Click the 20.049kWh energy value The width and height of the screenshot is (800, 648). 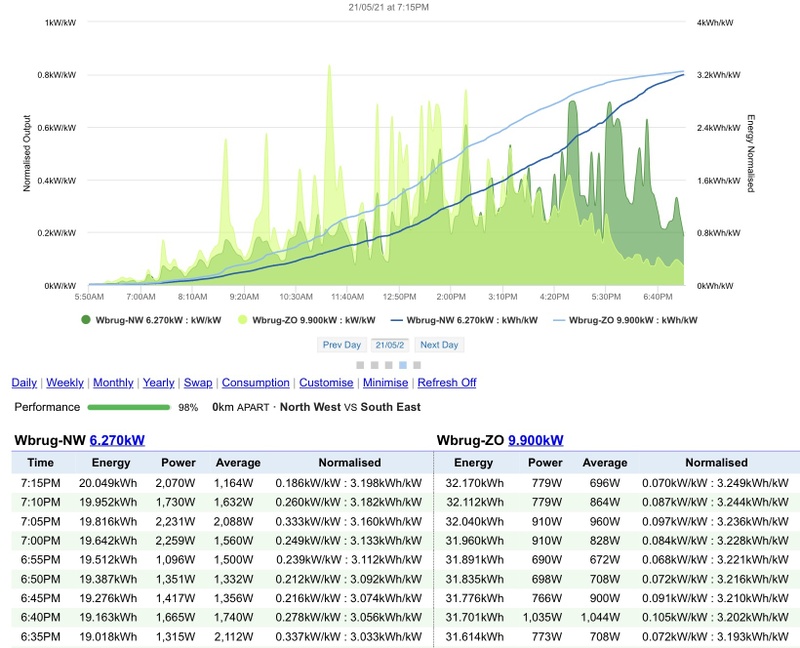tap(108, 483)
